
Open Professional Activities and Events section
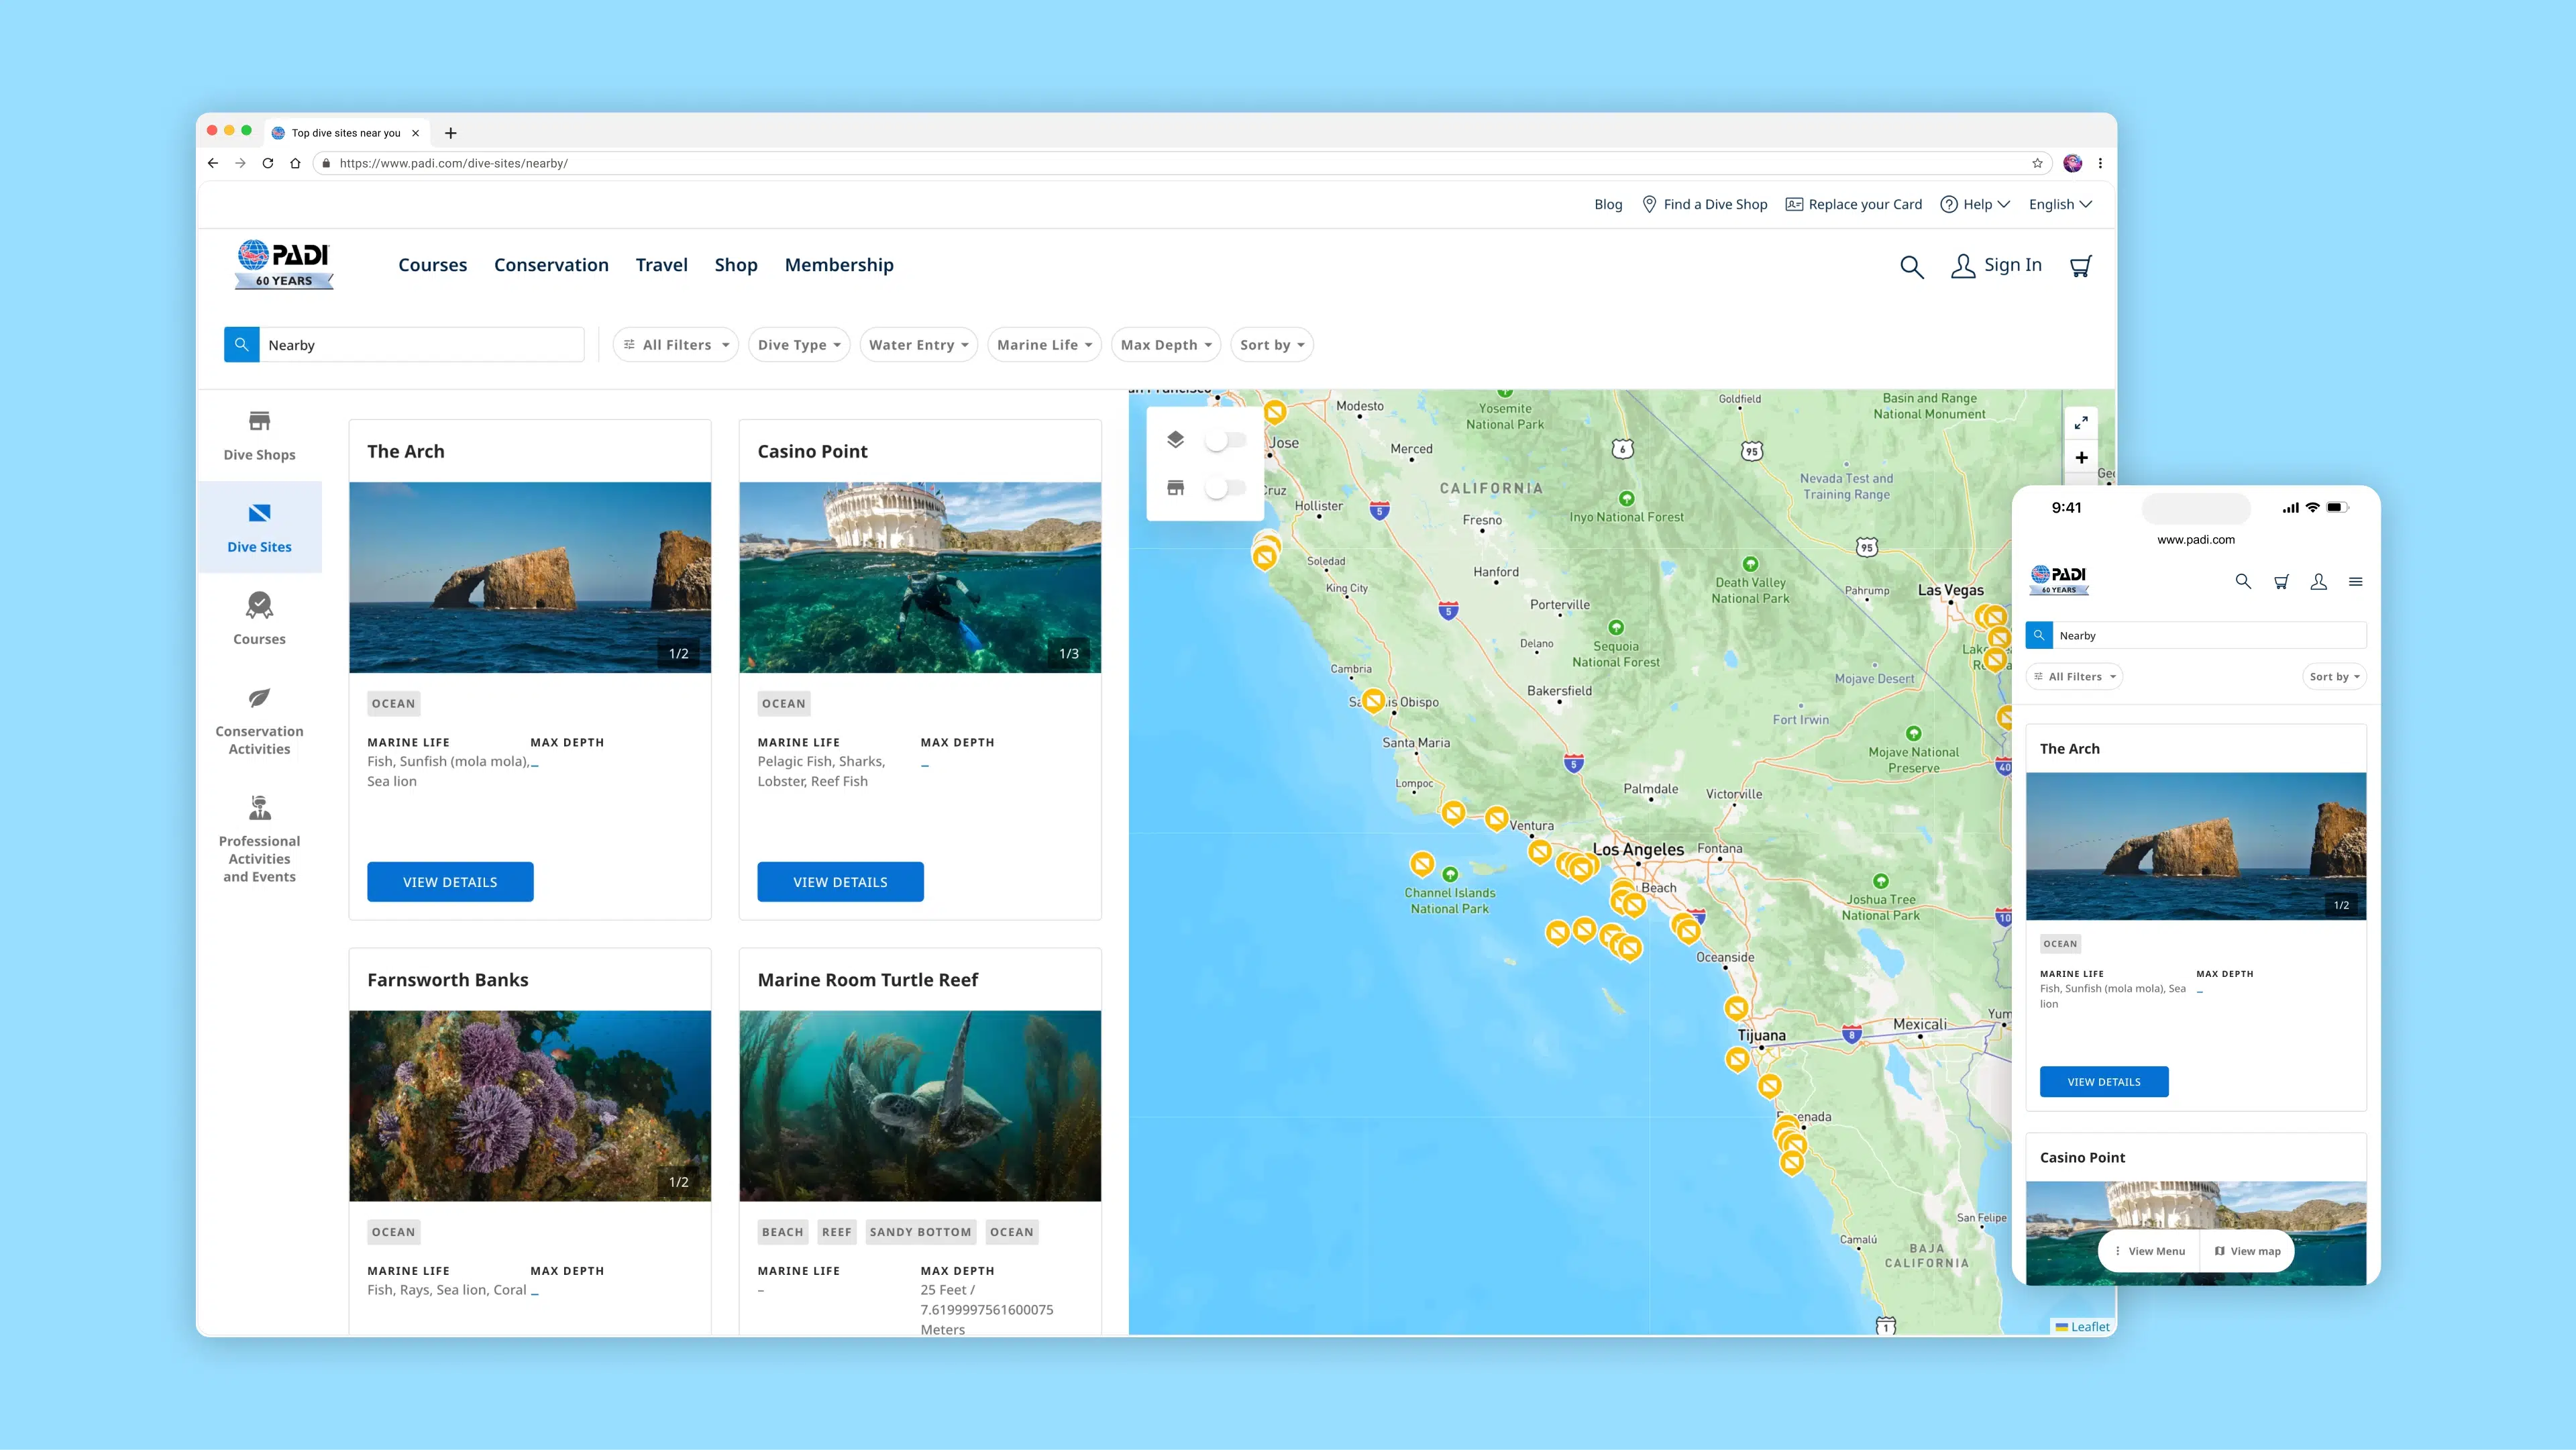click(x=259, y=840)
